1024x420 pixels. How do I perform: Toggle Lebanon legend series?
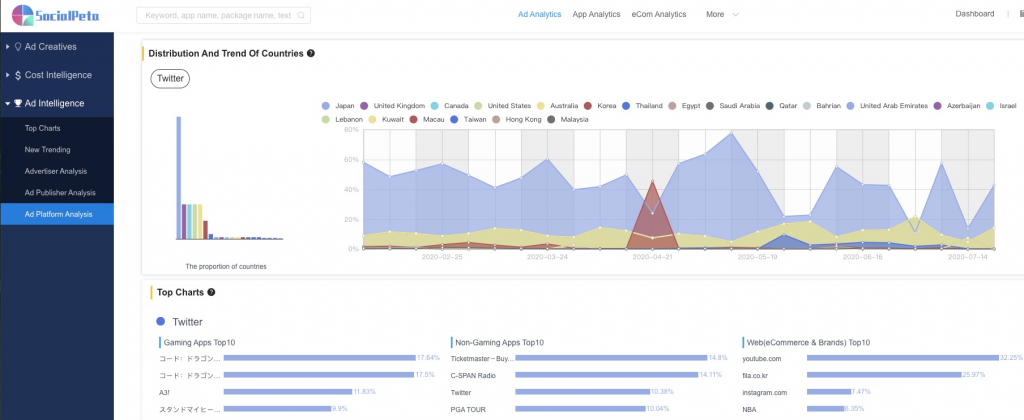click(342, 120)
